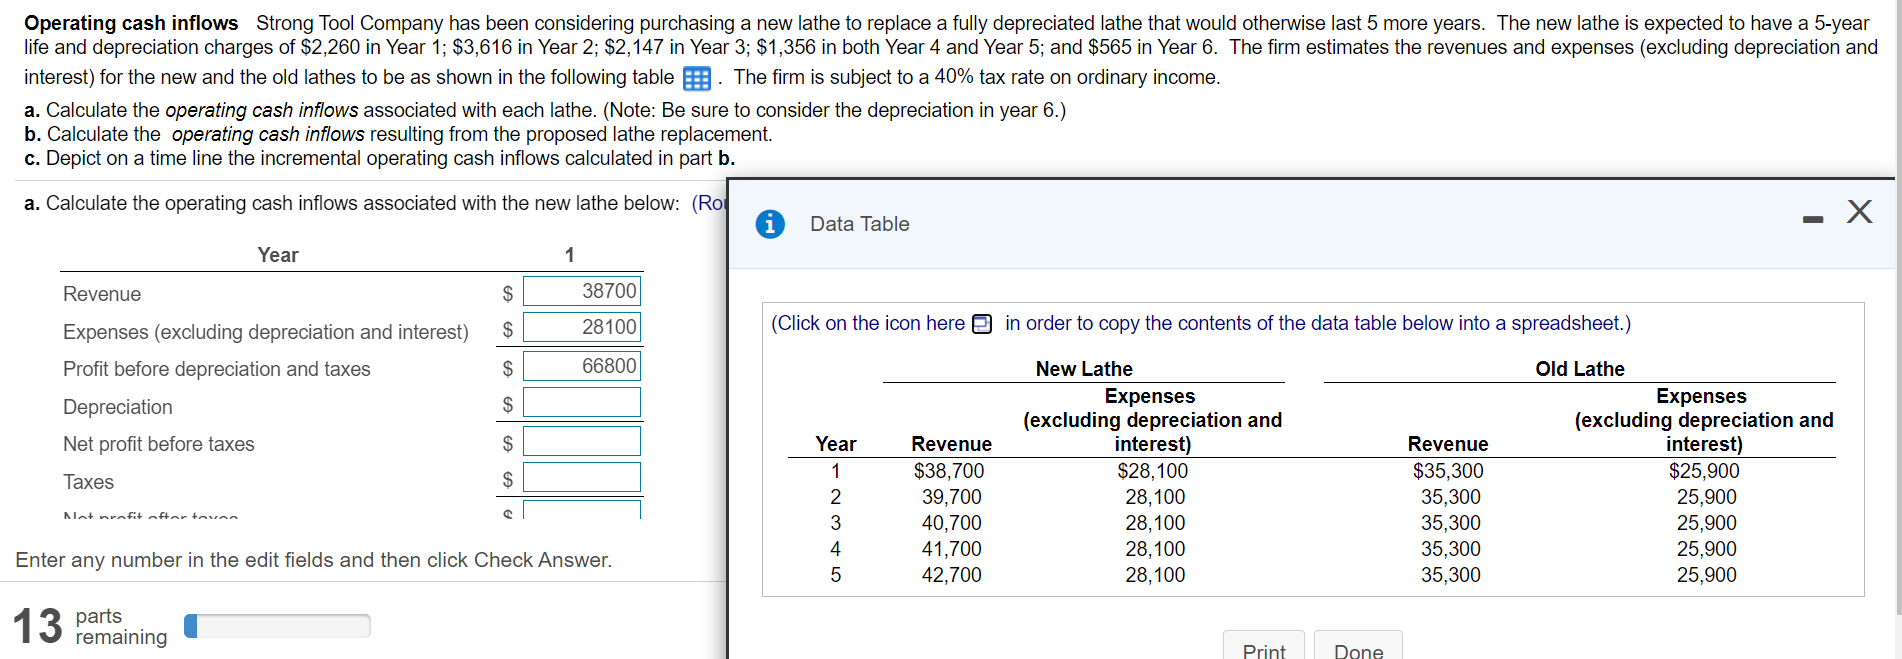Screen dimensions: 1902x659
Task: Click the empty Depreciation input field
Action: click(x=581, y=402)
